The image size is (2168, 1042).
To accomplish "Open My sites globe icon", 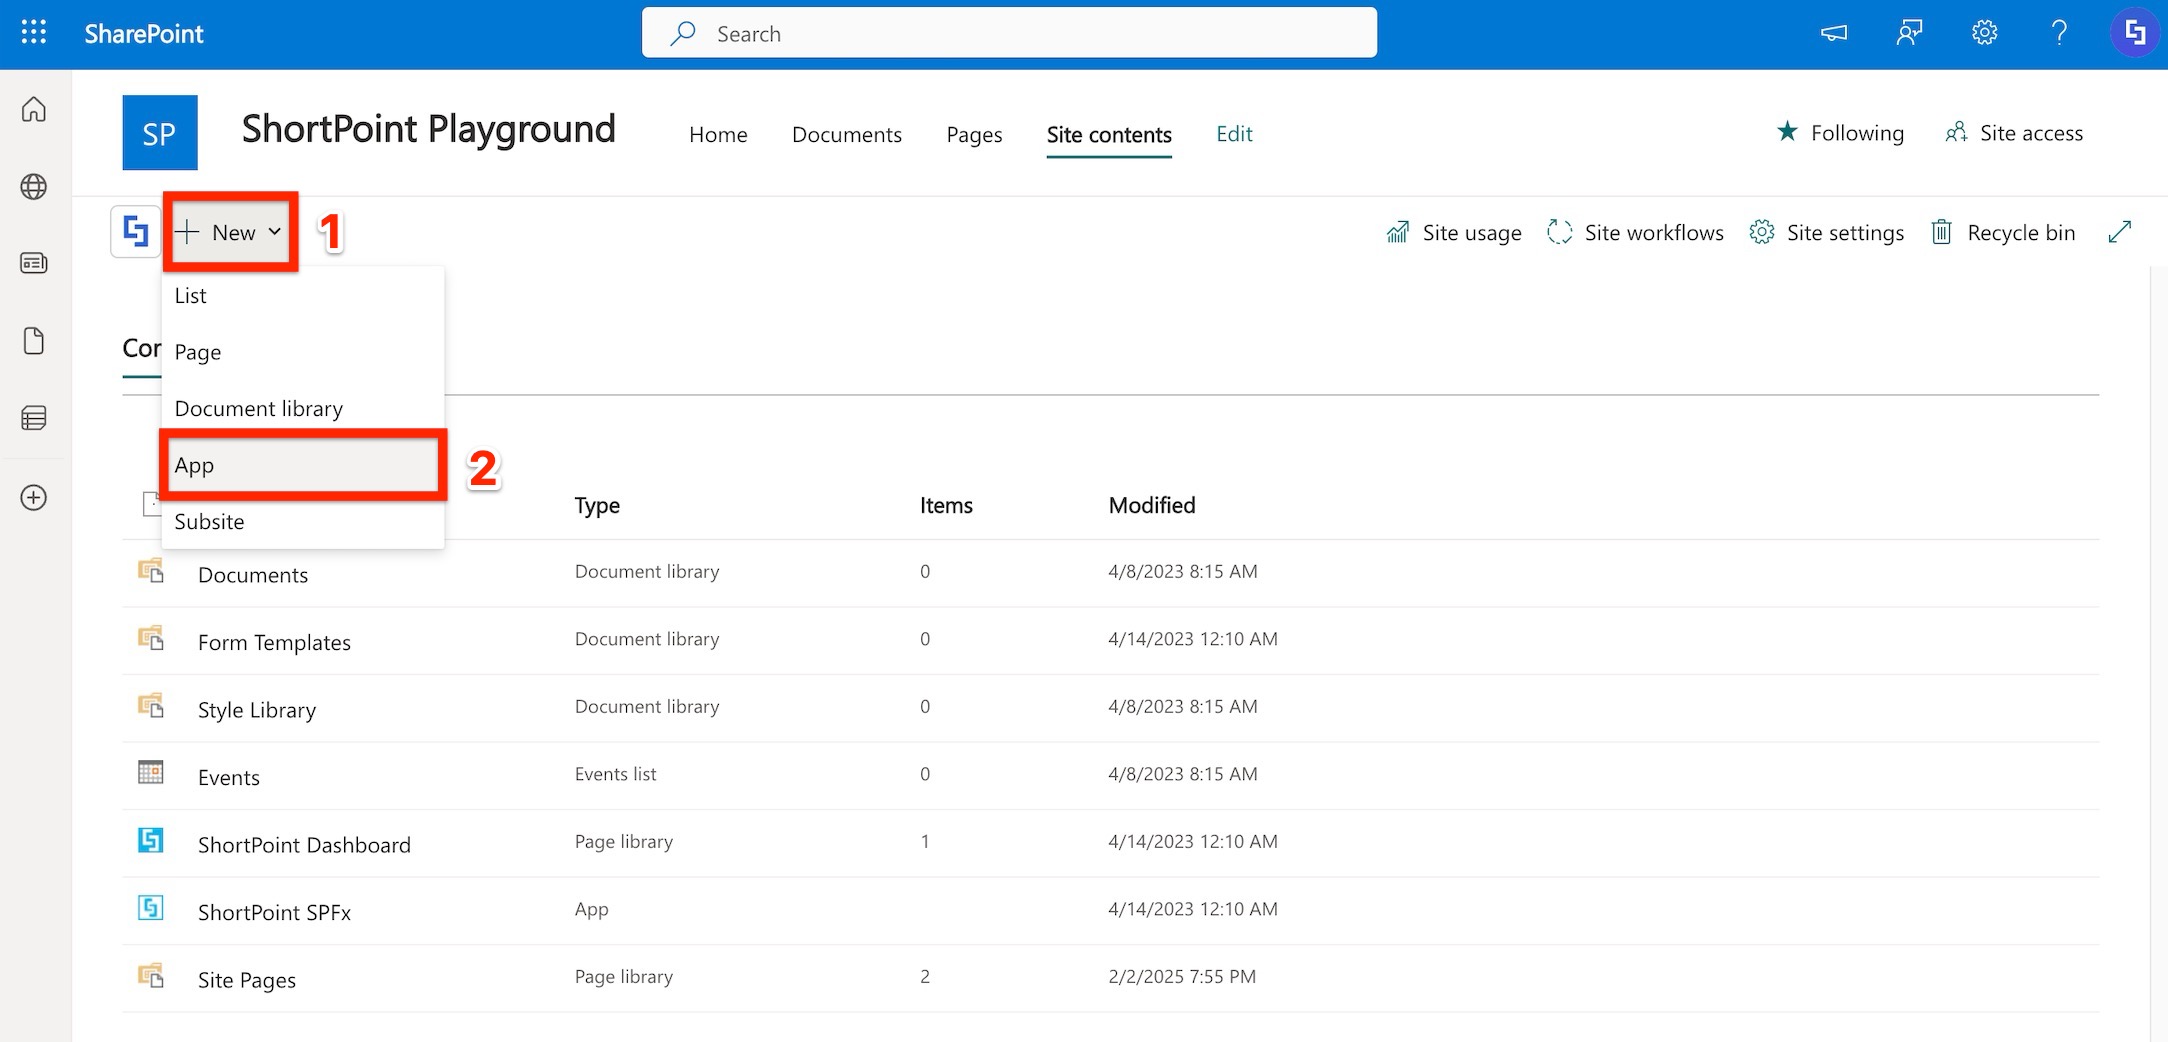I will (x=34, y=186).
